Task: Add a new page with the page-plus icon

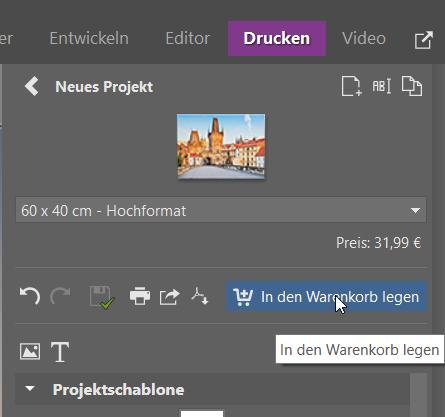Action: point(351,86)
